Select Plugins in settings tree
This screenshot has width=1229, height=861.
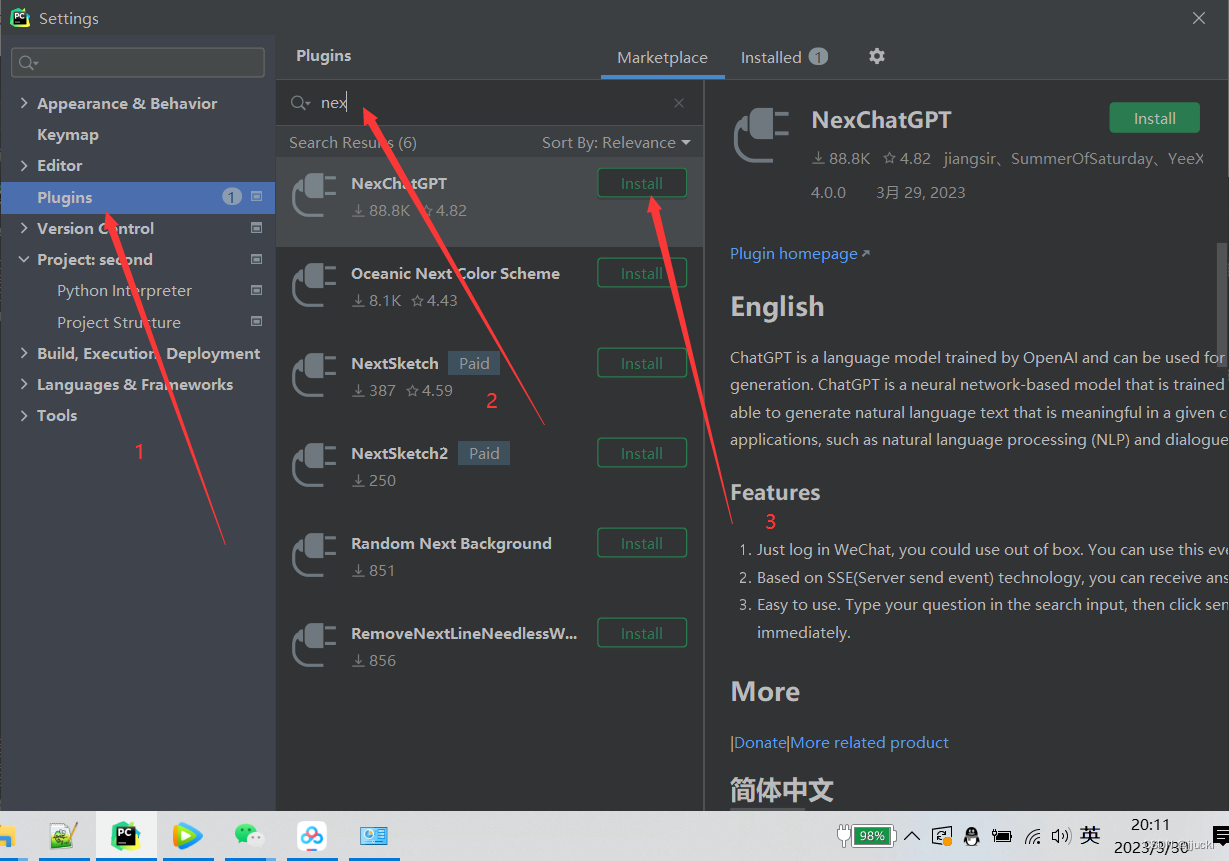click(138, 197)
